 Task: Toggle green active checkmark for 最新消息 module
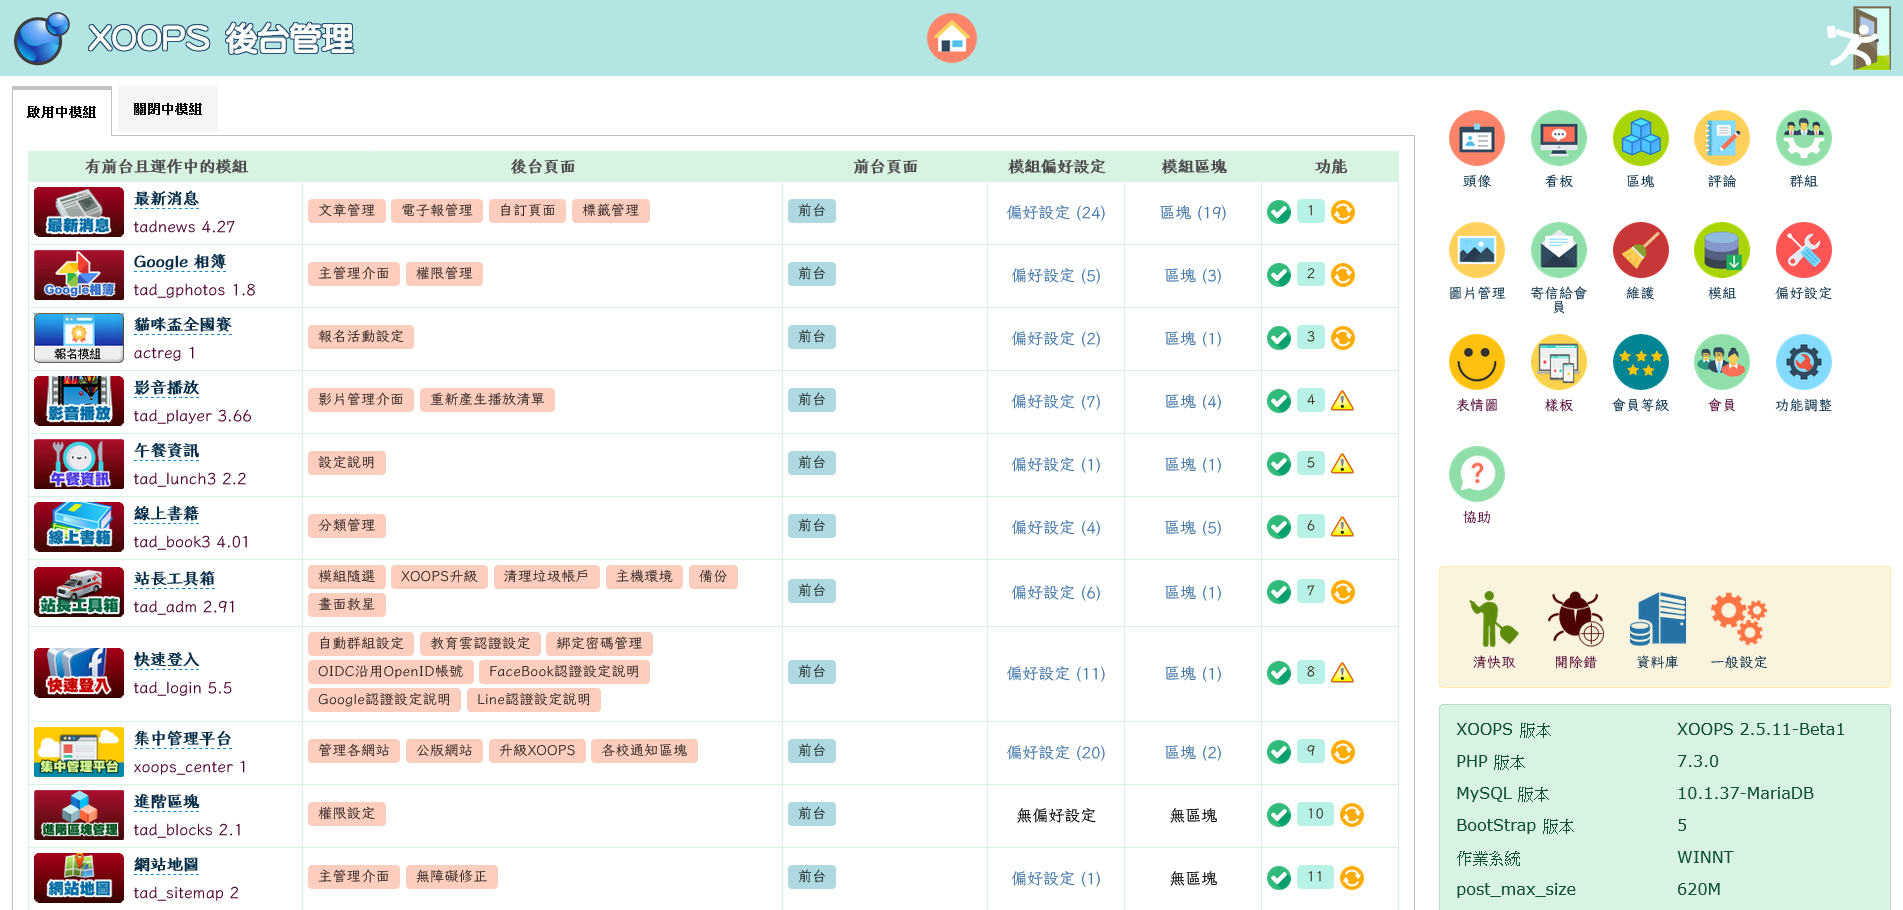point(1278,212)
